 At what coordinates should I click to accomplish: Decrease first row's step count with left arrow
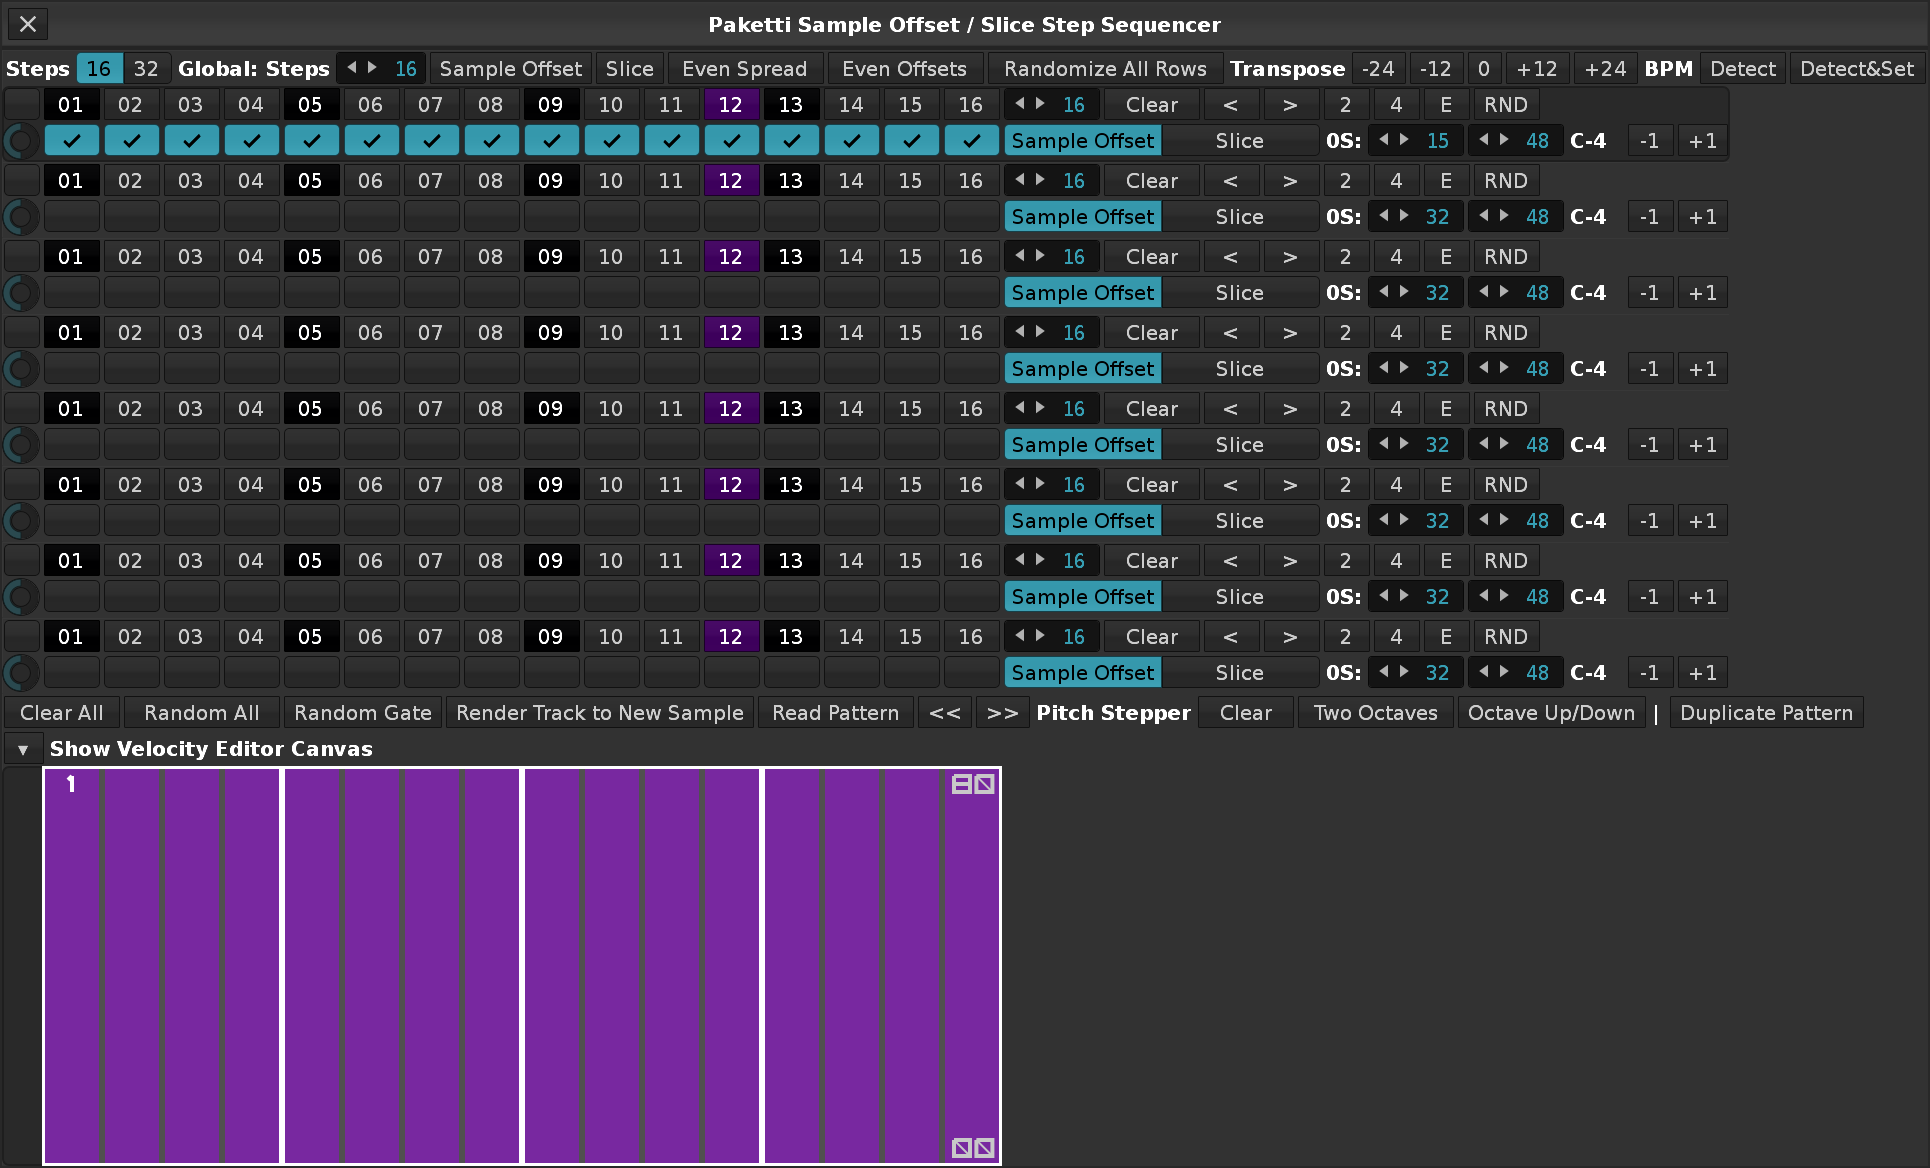coord(1019,104)
